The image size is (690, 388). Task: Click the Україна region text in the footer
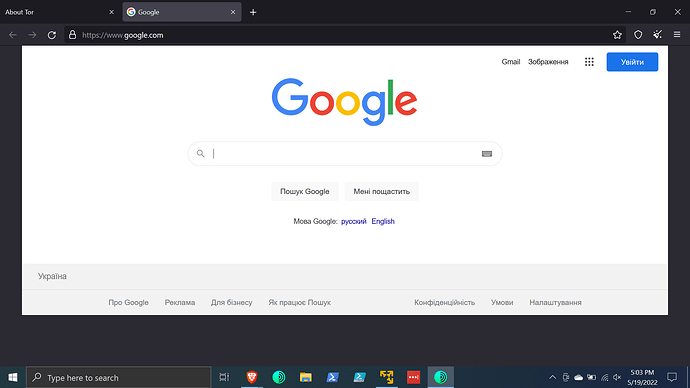(52, 276)
